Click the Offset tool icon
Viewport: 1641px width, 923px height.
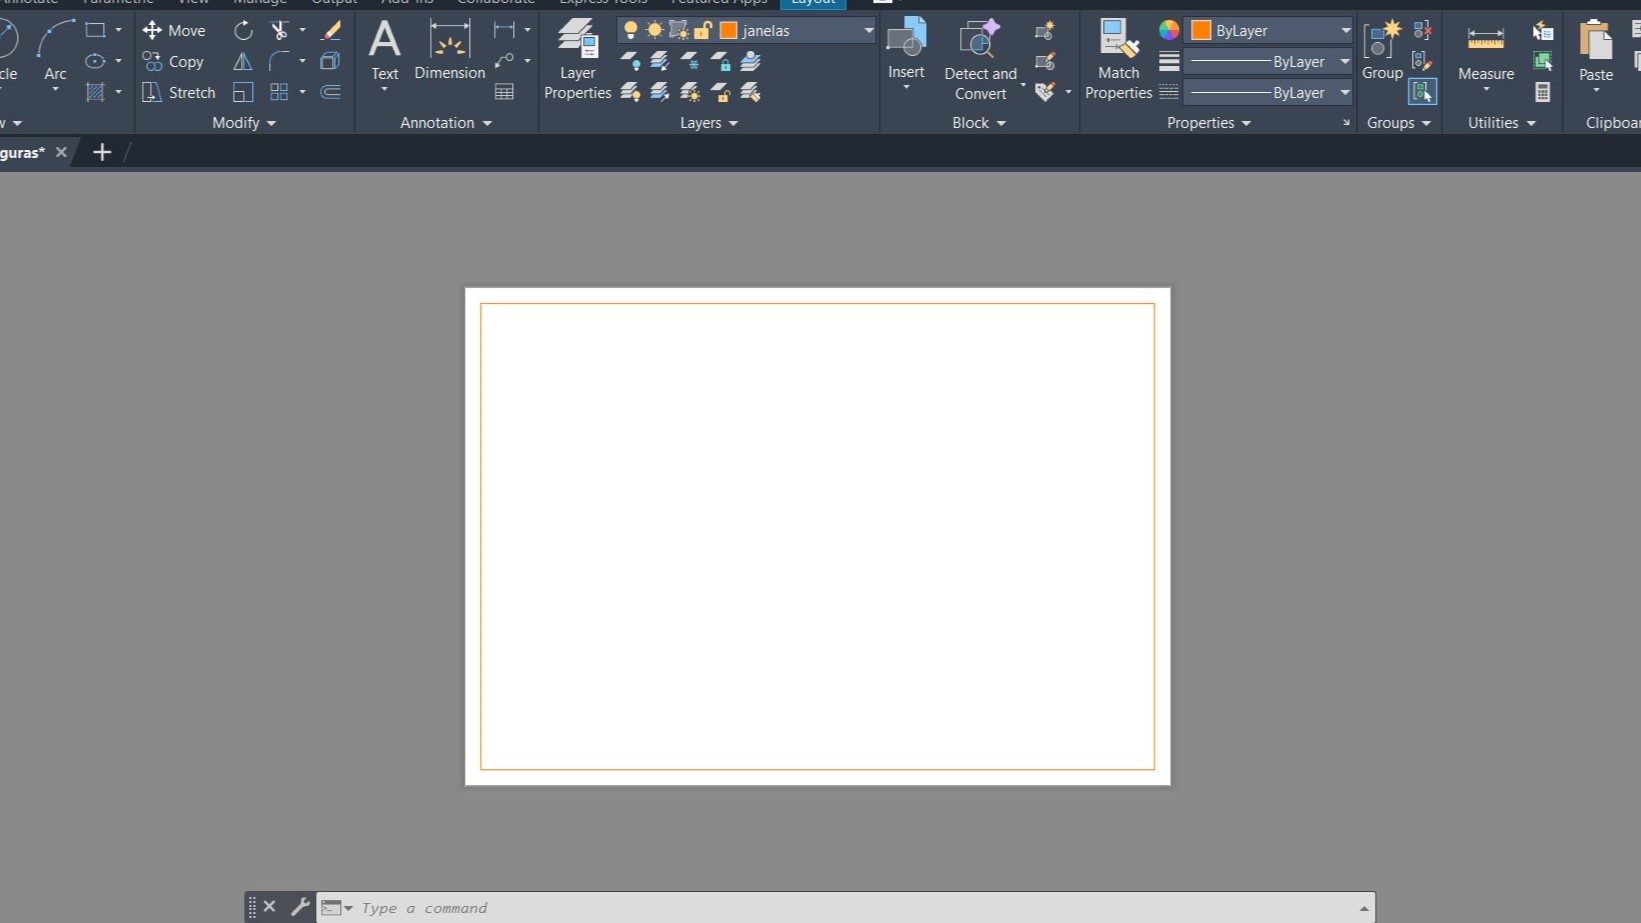tap(331, 92)
